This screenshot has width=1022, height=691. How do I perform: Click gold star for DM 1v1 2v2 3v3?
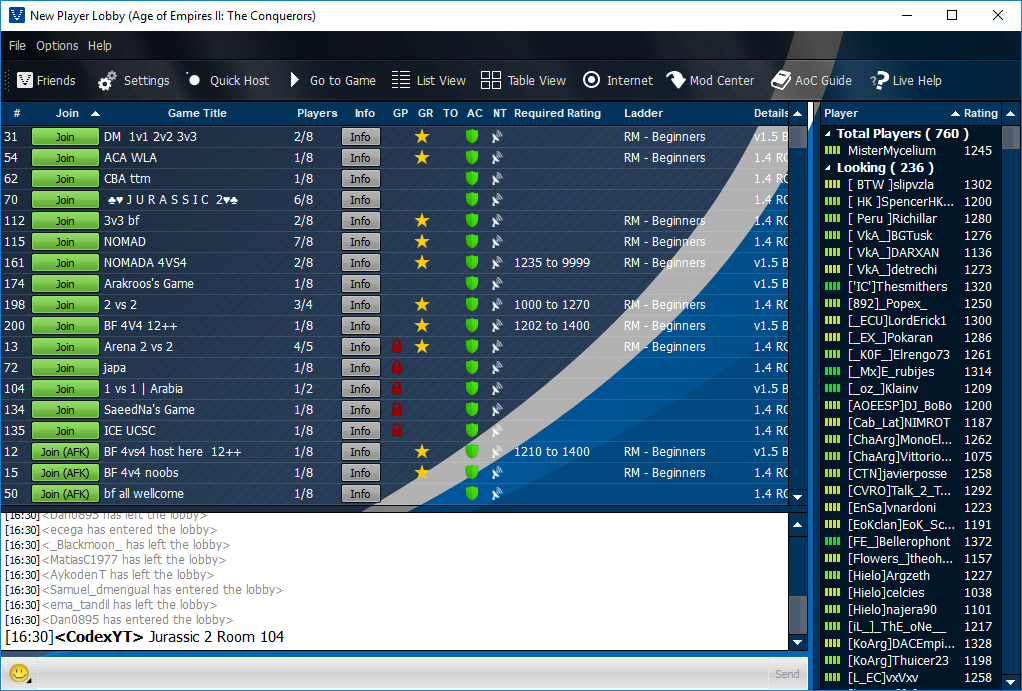(422, 136)
